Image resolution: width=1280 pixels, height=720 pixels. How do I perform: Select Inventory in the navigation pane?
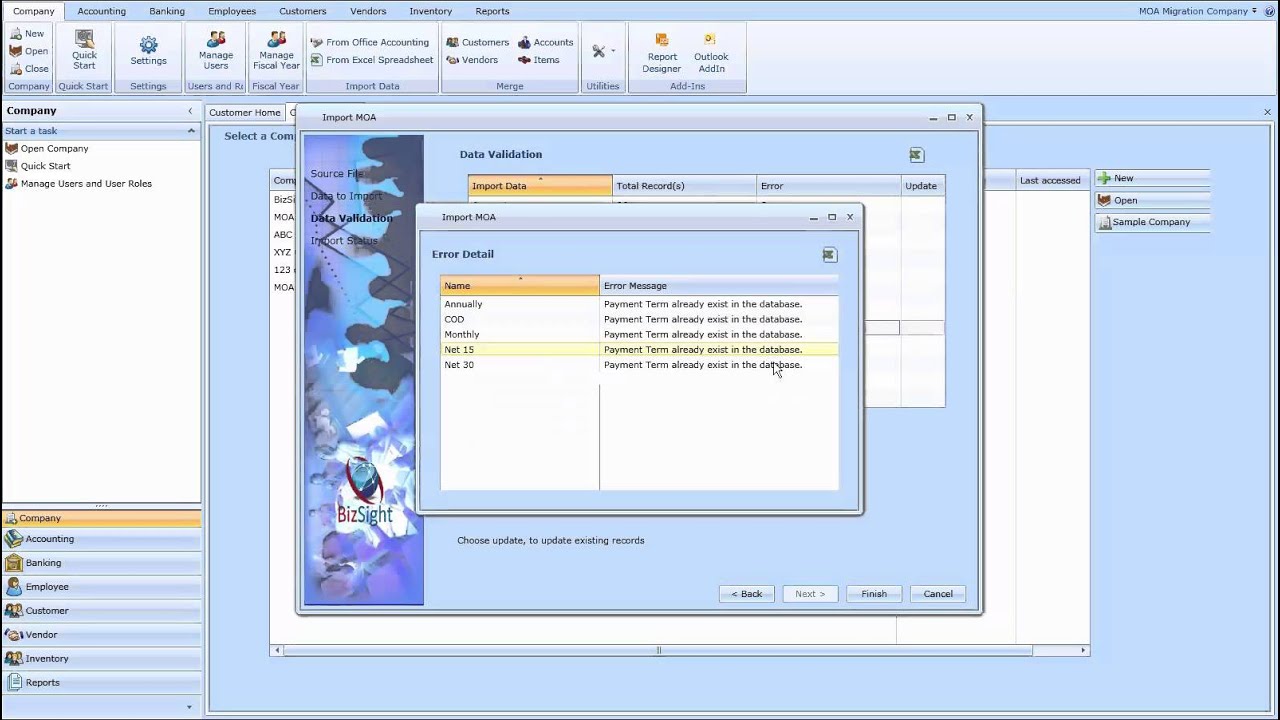101,659
